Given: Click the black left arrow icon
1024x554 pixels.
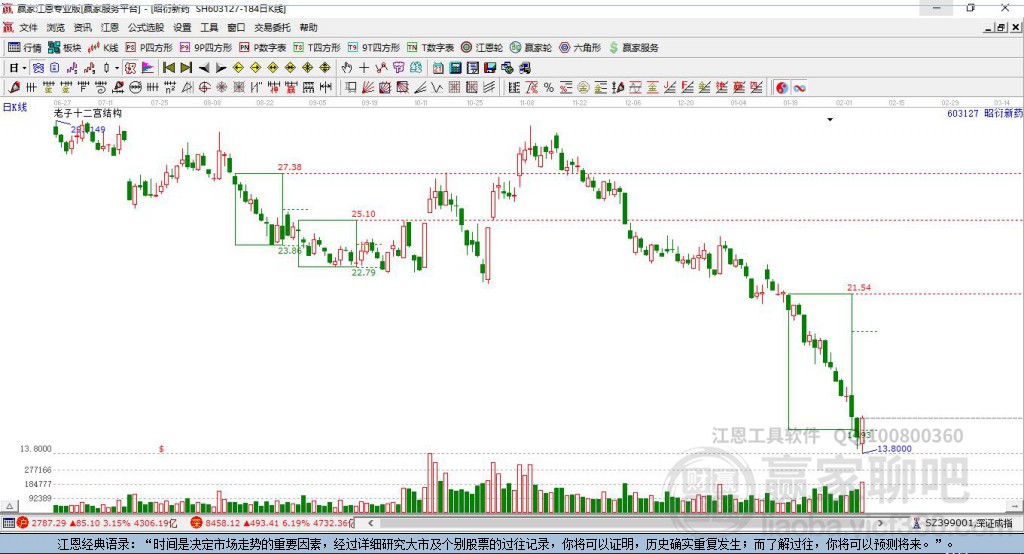Looking at the screenshot, I should [x=204, y=68].
